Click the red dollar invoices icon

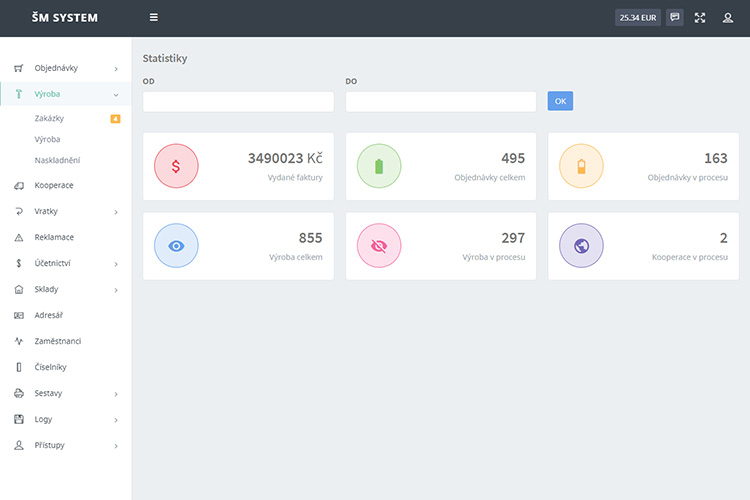(x=176, y=166)
